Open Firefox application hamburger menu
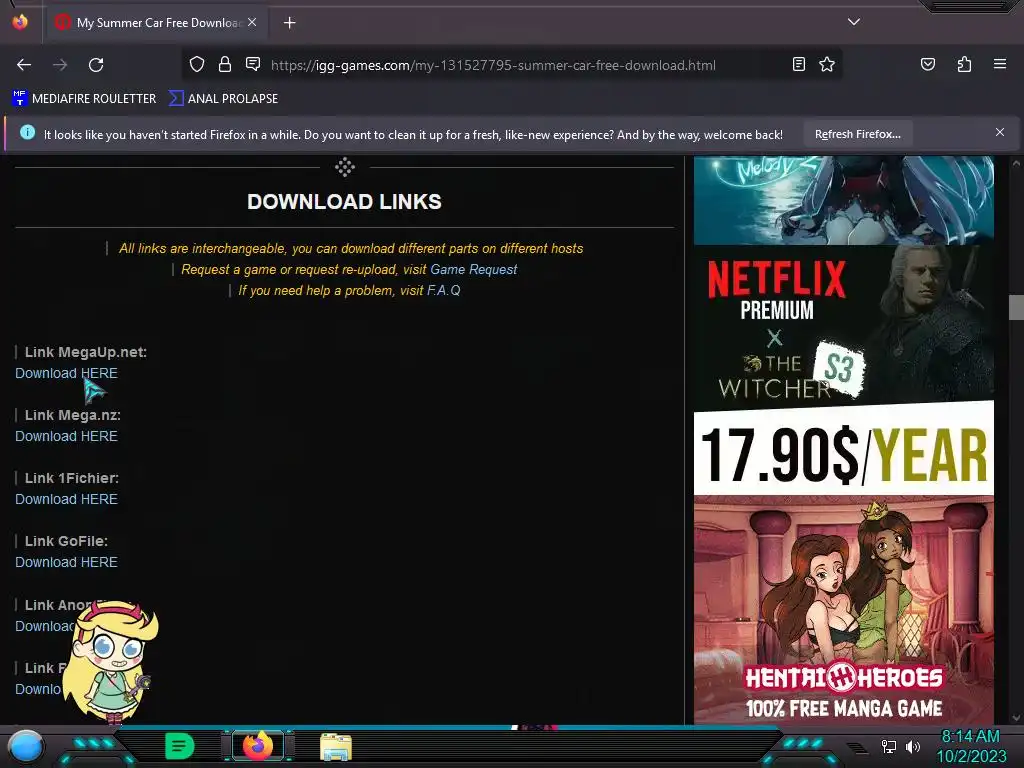The width and height of the screenshot is (1024, 768). (1000, 64)
